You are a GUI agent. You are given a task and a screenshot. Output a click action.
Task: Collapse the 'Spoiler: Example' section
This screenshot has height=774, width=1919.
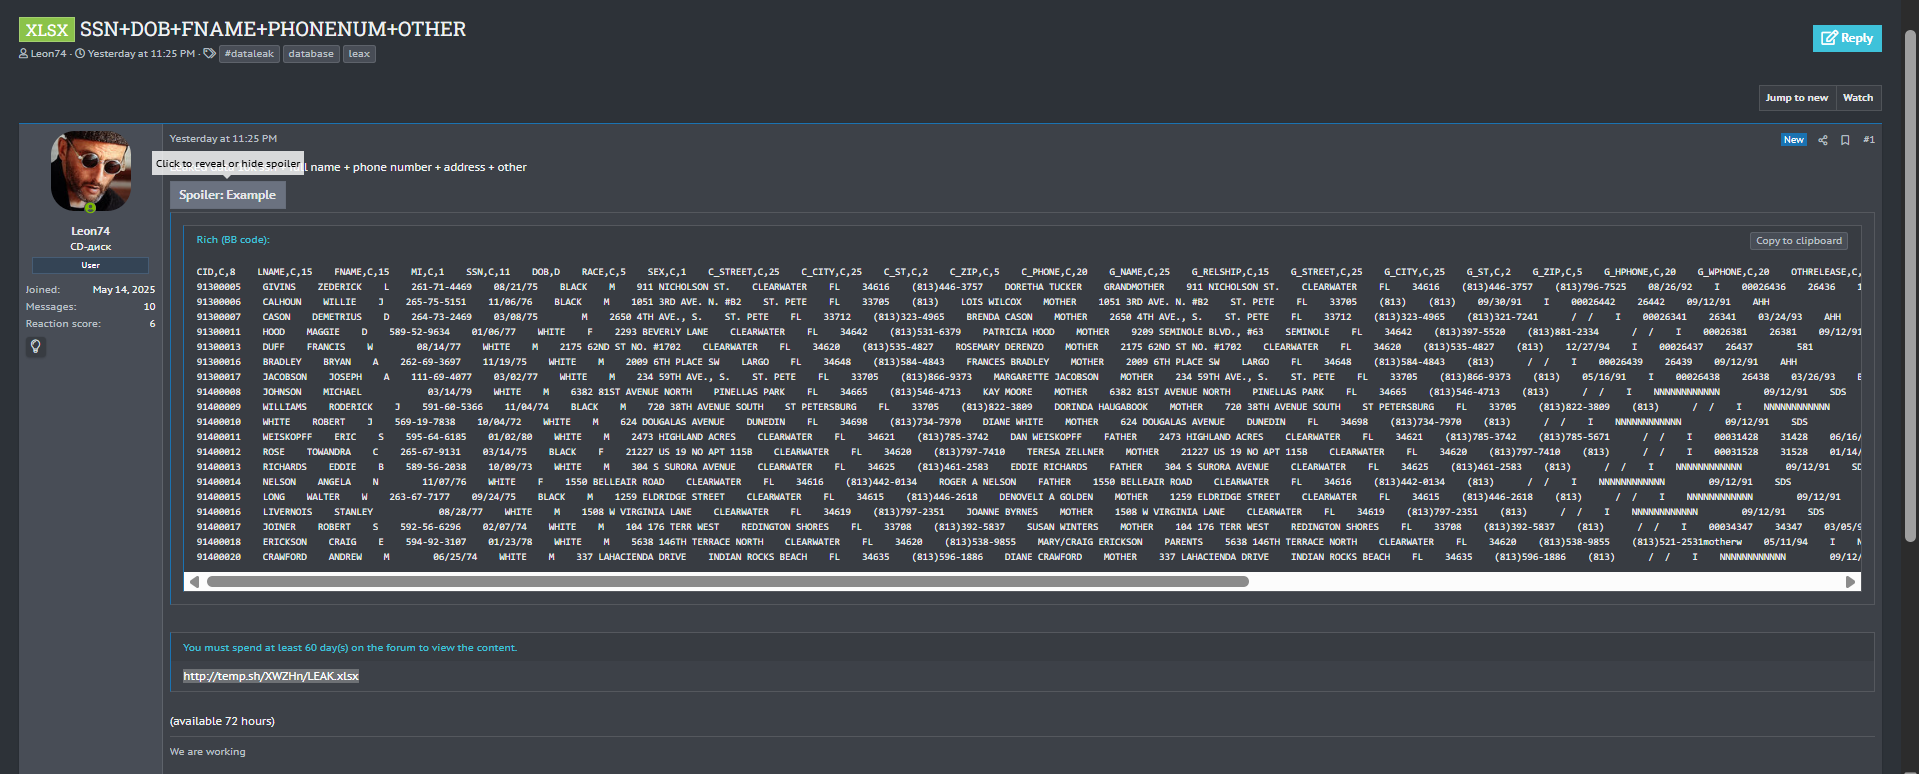[x=227, y=195]
